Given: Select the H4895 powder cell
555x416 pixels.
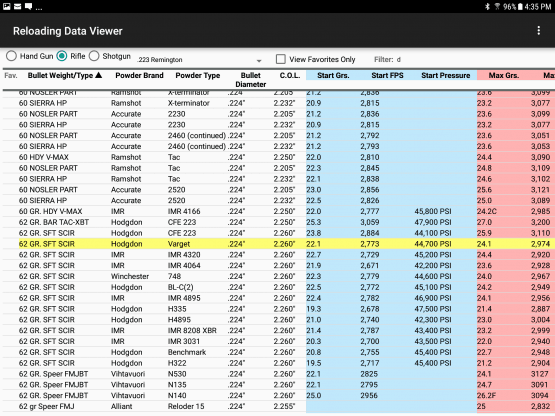Looking at the screenshot, I should point(179,320).
